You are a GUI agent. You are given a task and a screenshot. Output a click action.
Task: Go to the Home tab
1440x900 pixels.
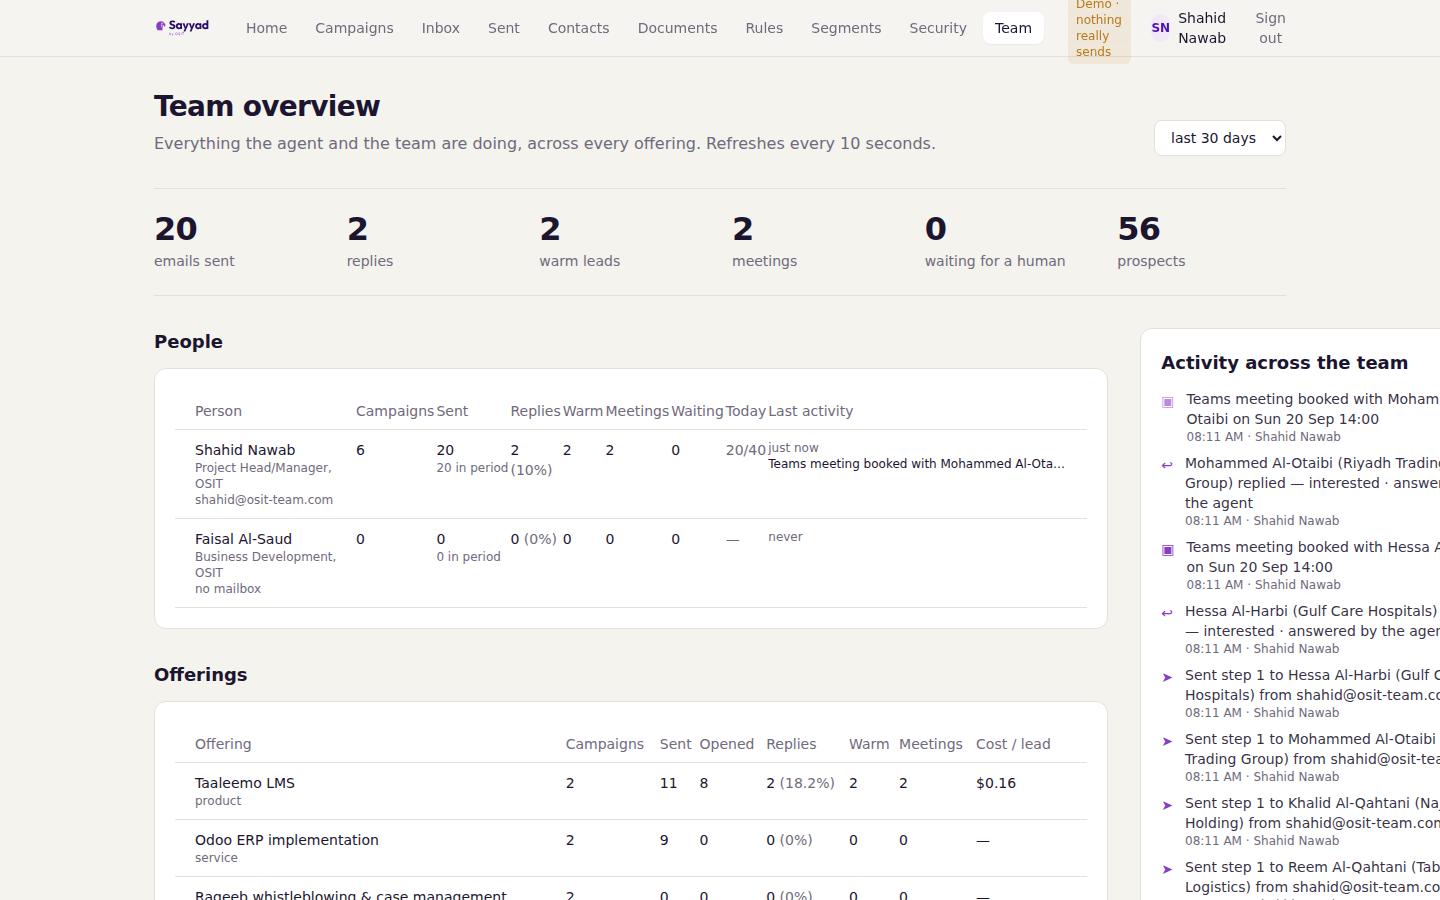pos(266,28)
